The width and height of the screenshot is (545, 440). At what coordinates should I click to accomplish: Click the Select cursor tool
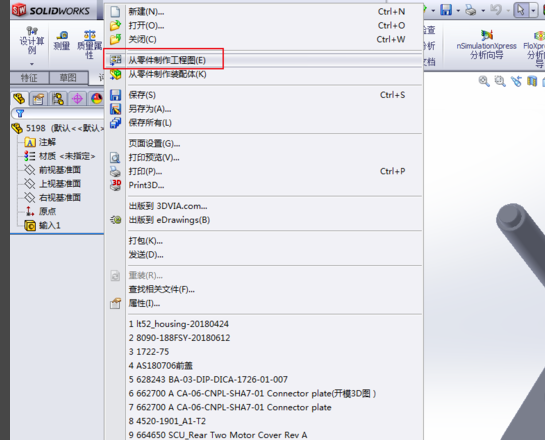coord(521,10)
